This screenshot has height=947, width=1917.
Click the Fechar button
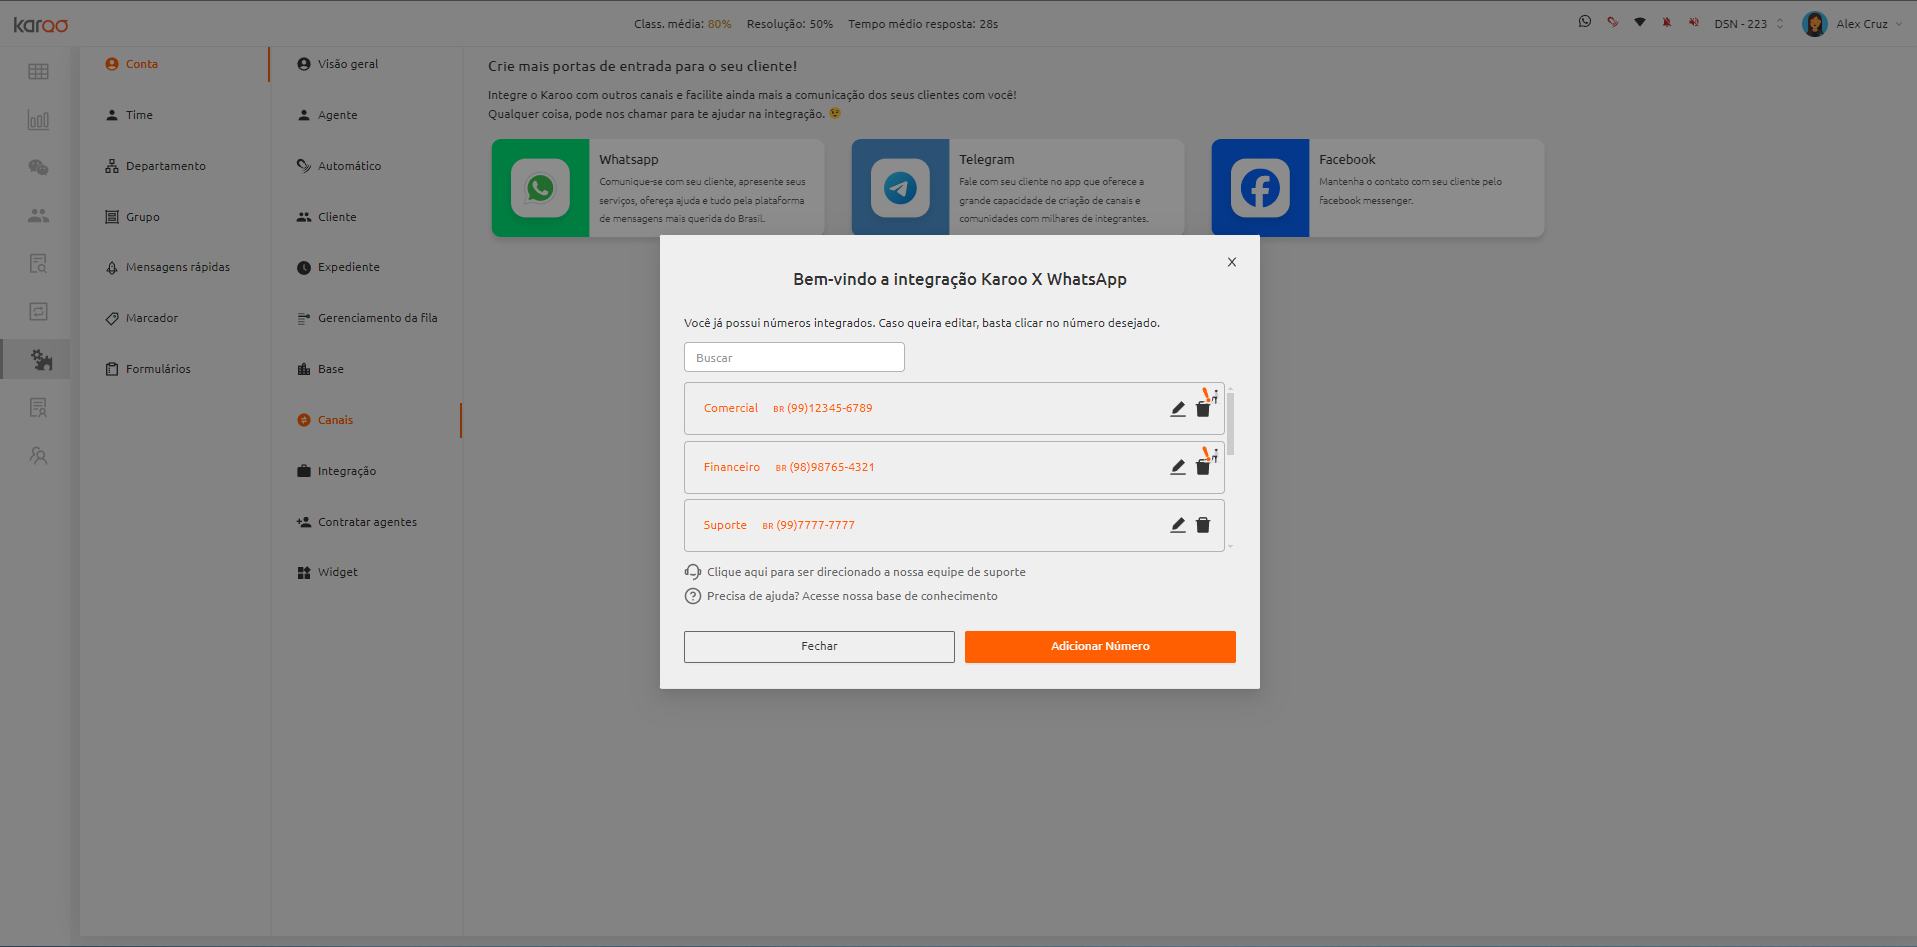click(x=819, y=647)
